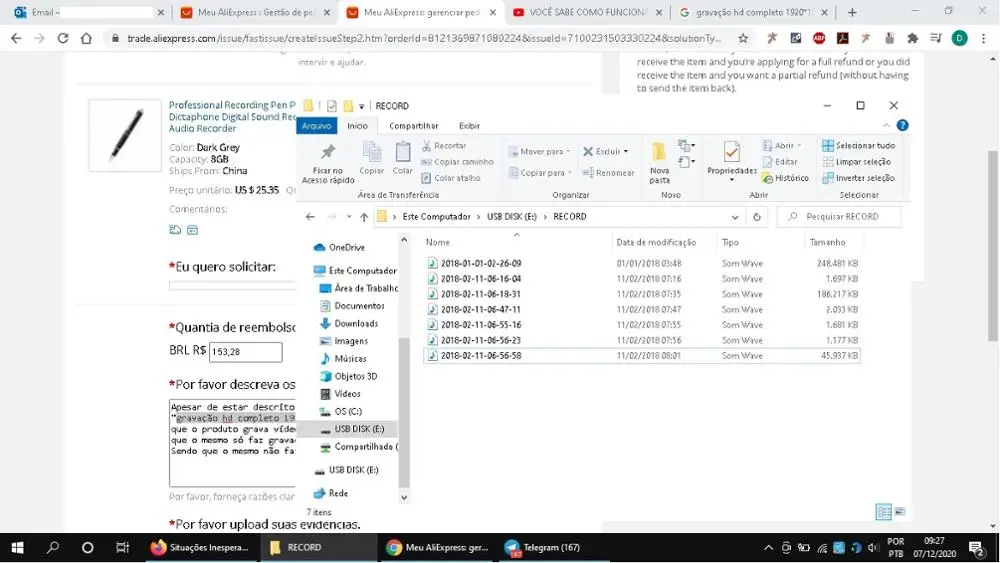Open Propriedades of selected file
Image resolution: width=1000 pixels, height=563 pixels.
[x=732, y=162]
